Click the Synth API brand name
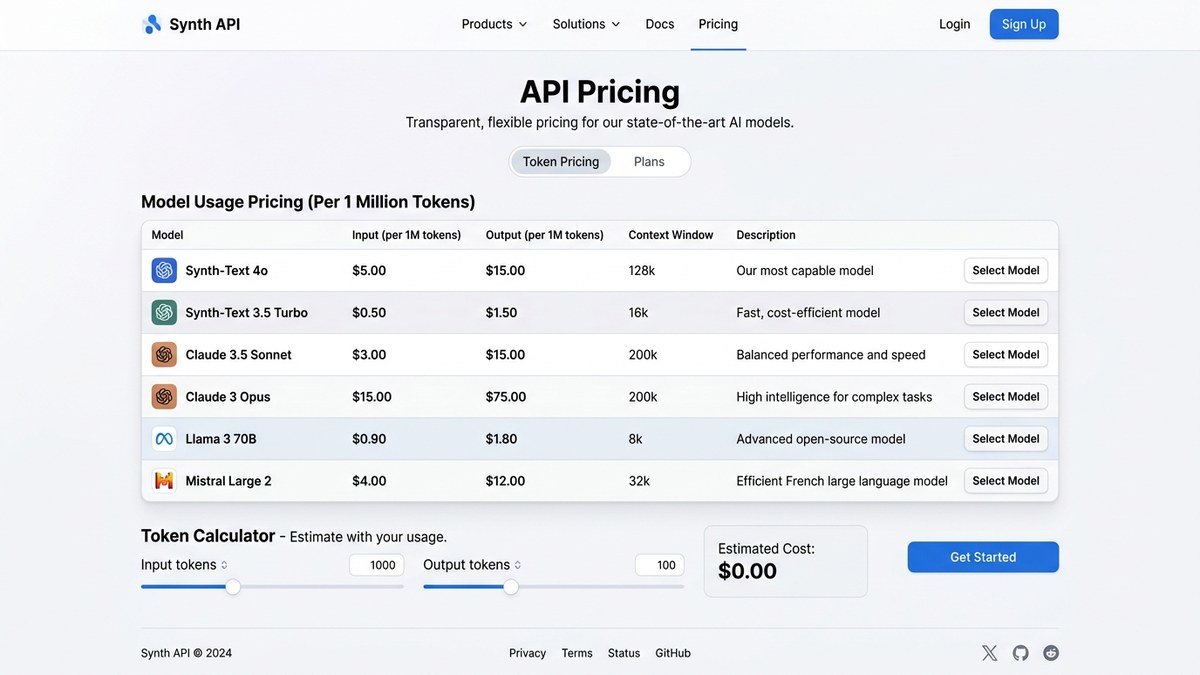The height and width of the screenshot is (675, 1200). [x=205, y=24]
